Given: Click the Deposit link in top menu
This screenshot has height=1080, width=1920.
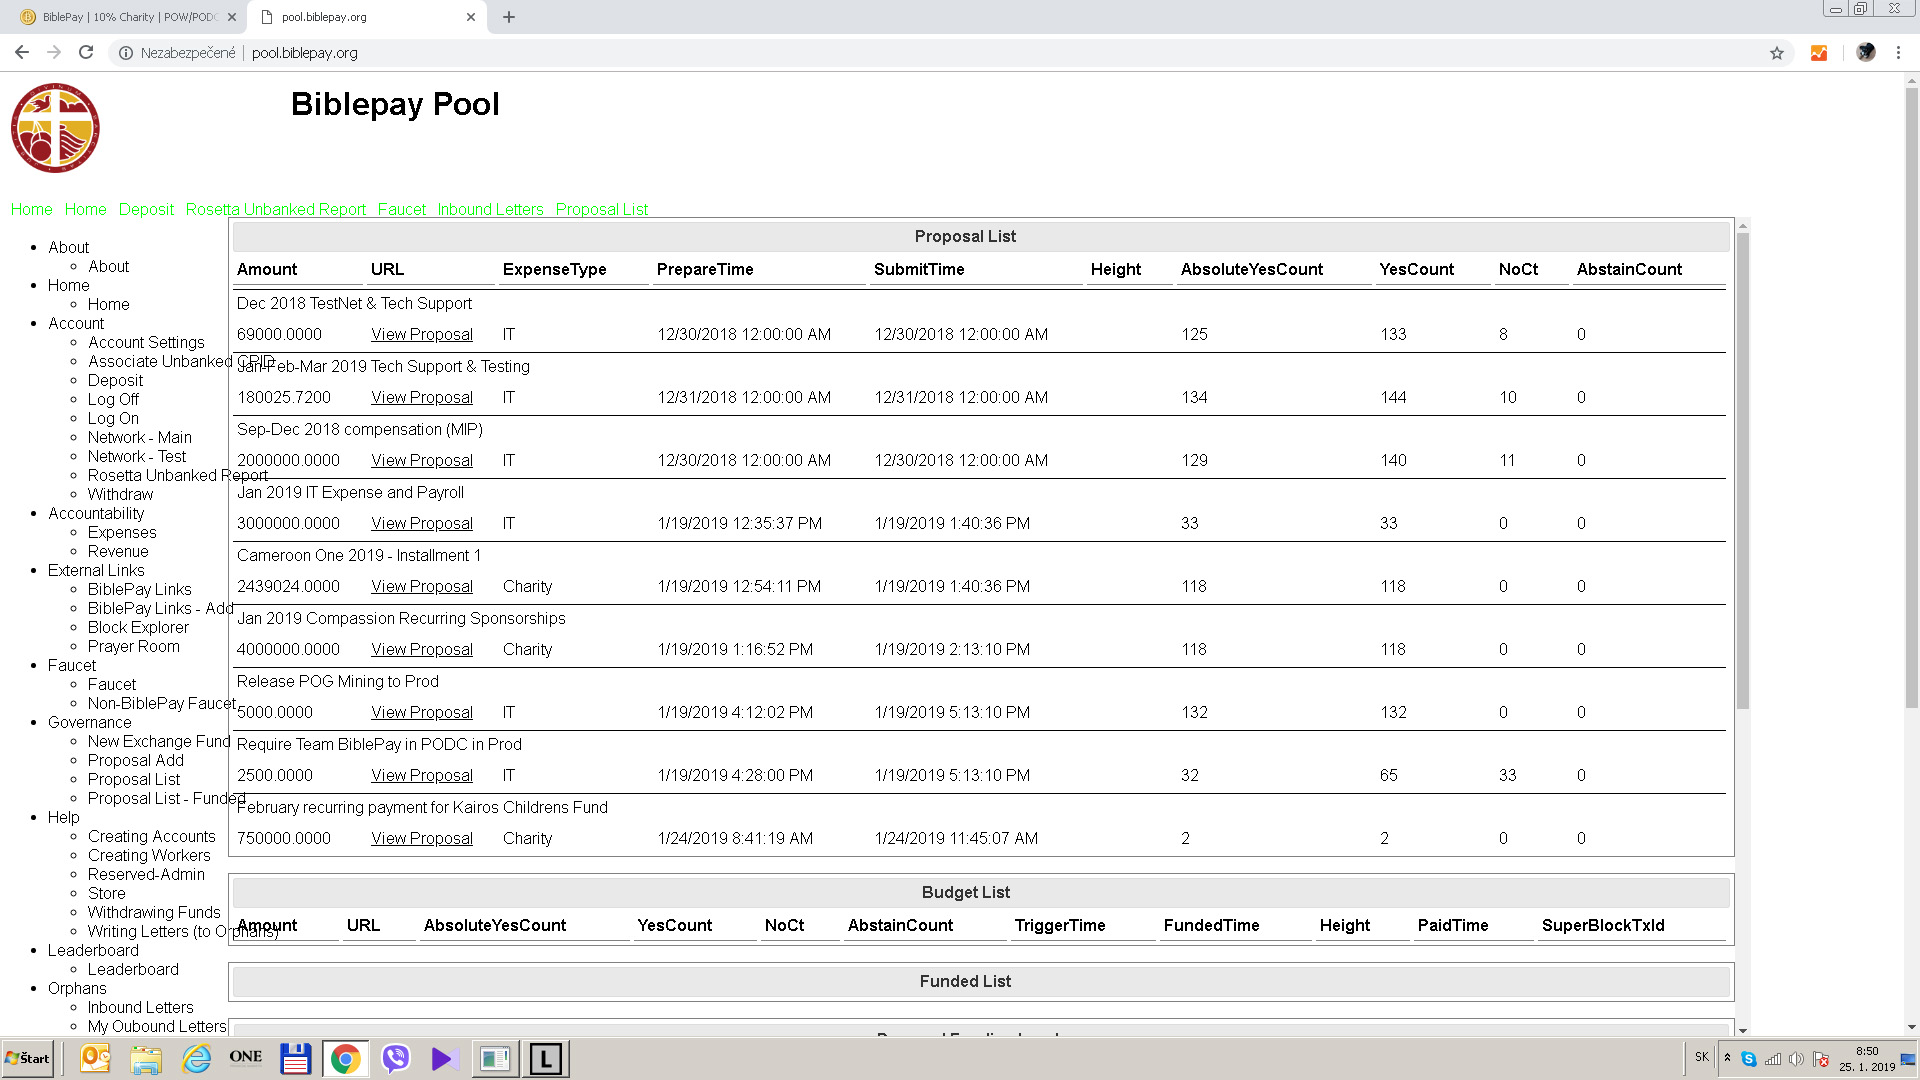Looking at the screenshot, I should [146, 210].
